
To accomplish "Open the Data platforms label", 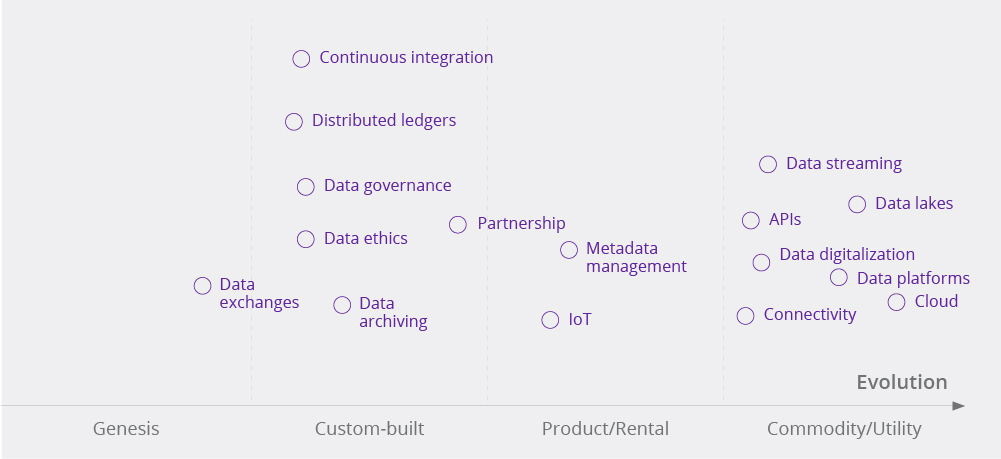I will 913,278.
